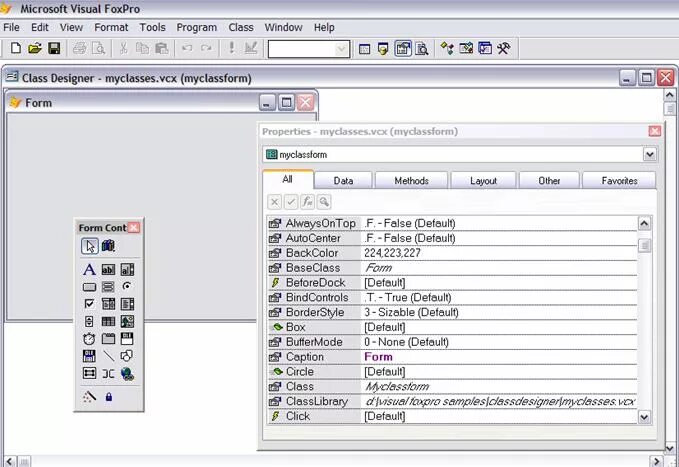Viewport: 679px width, 467px height.
Task: Toggle the Builder Lock wand button
Action: coord(90,396)
